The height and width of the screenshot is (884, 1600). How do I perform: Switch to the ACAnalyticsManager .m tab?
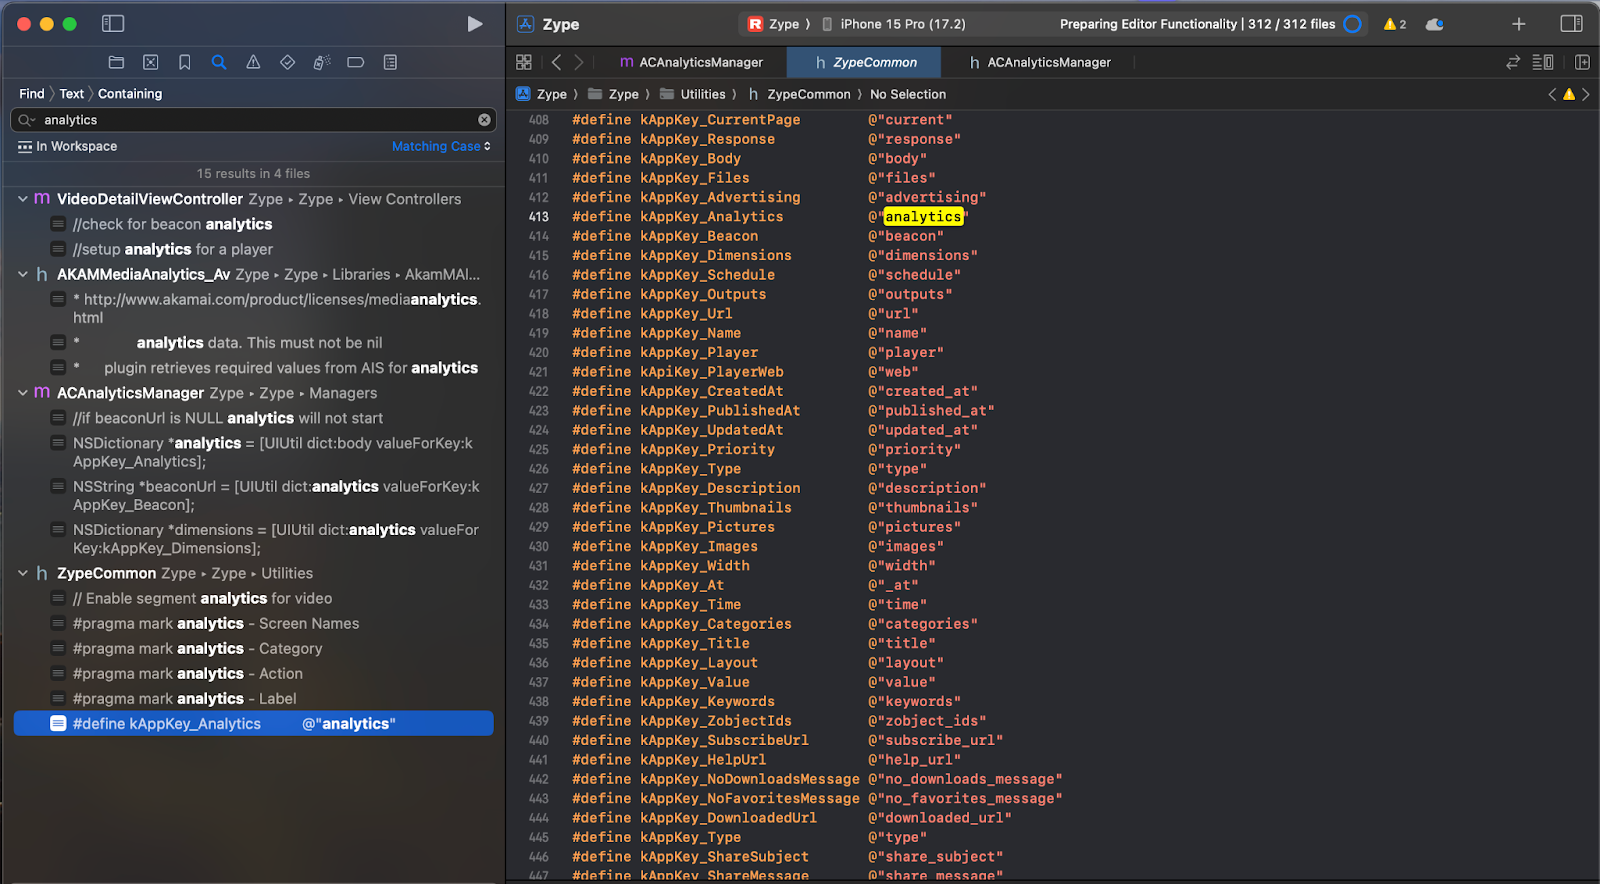pyautogui.click(x=691, y=62)
